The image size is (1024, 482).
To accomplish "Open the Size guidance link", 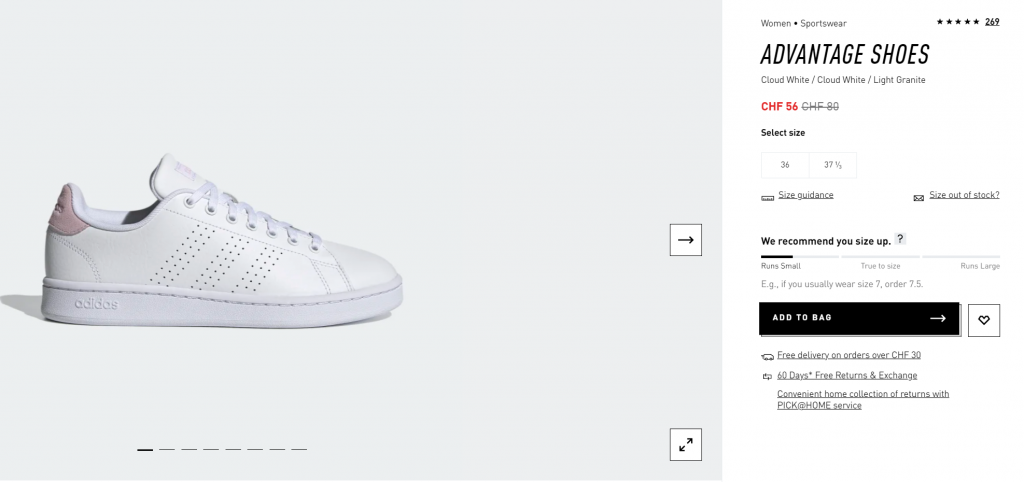I will 806,195.
